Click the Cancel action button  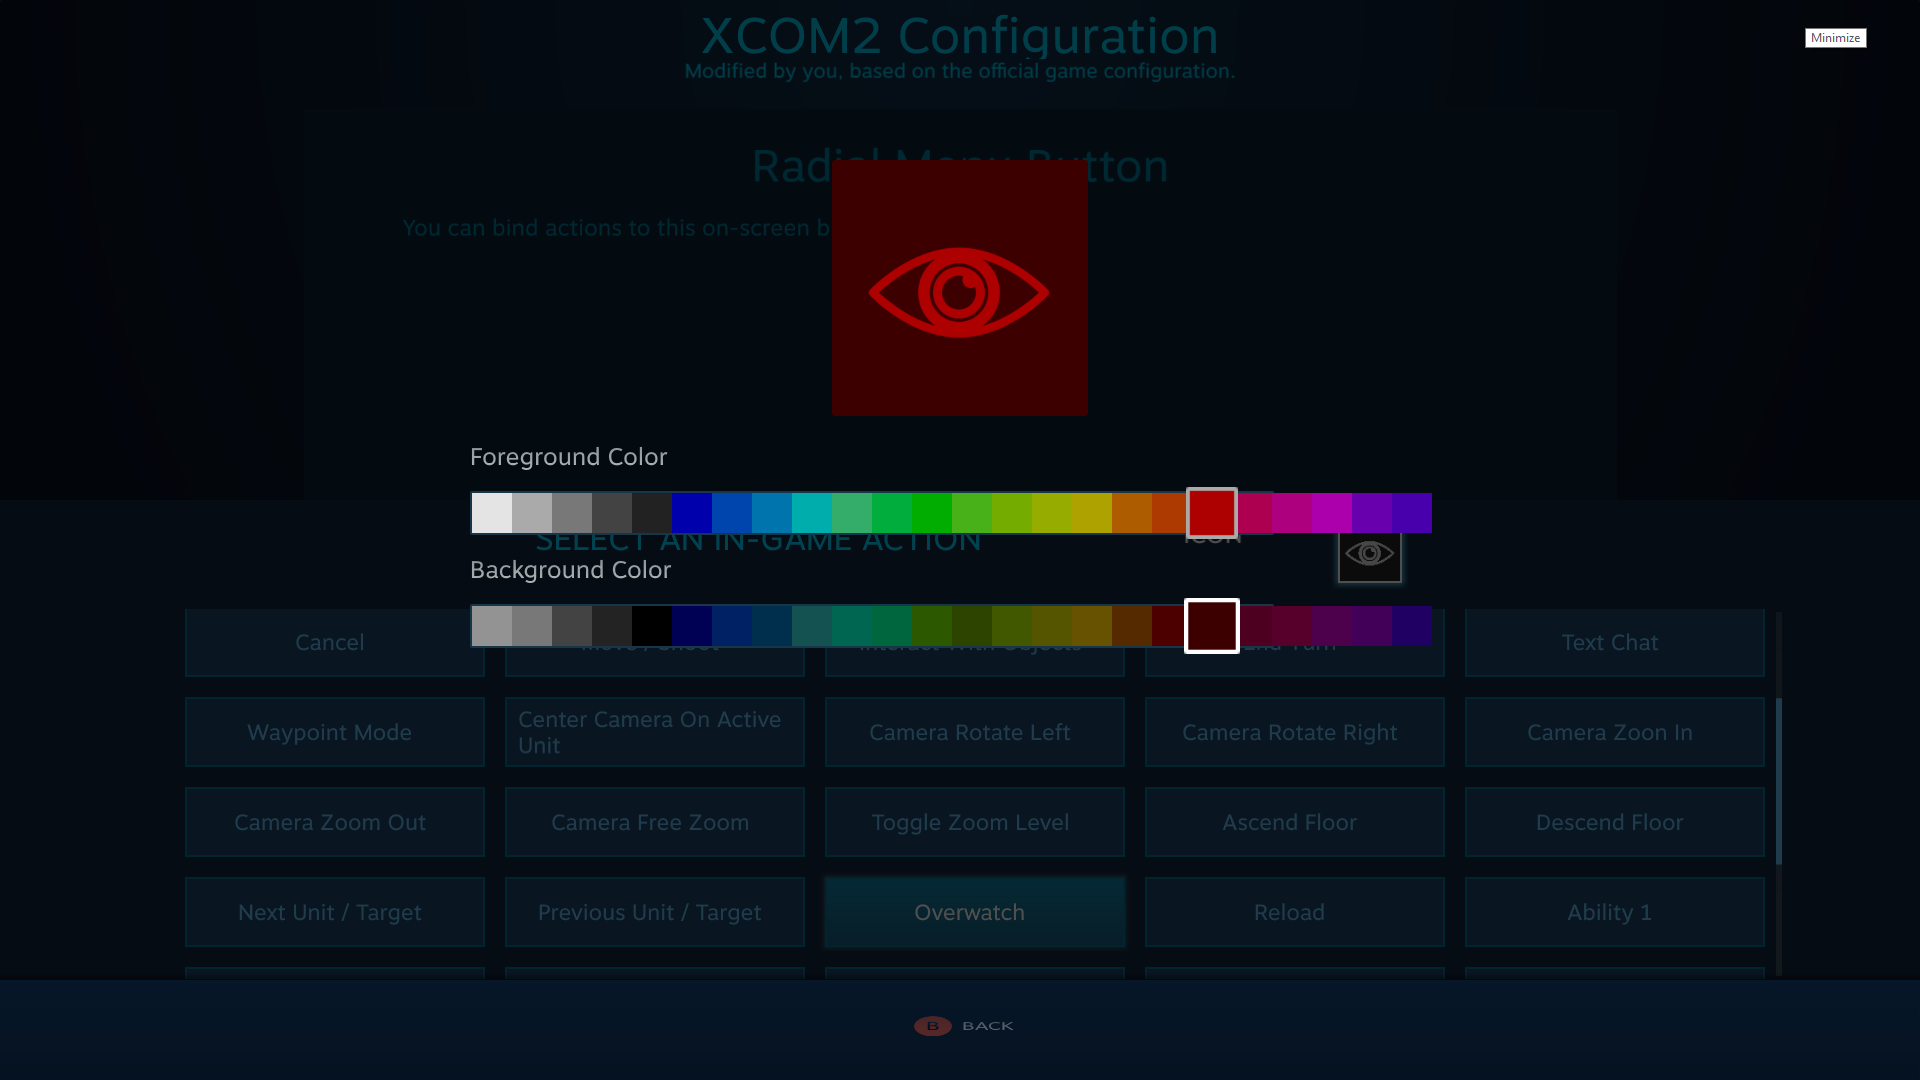pyautogui.click(x=329, y=642)
